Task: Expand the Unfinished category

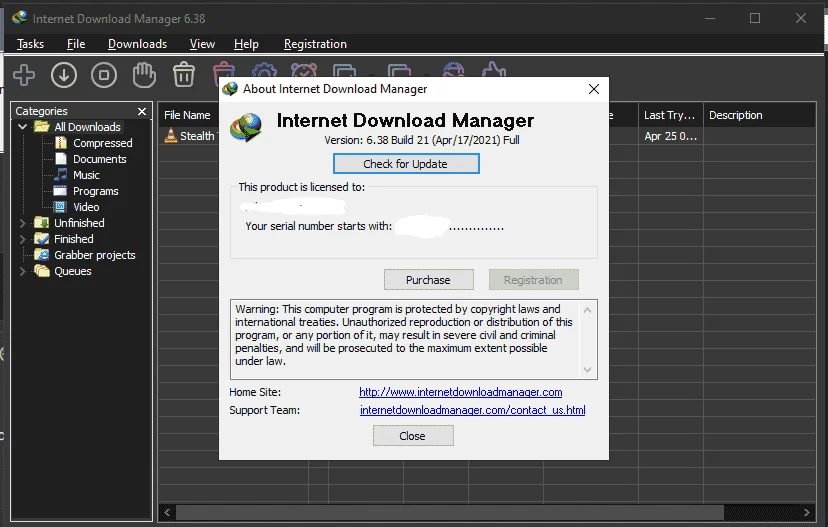Action: pyautogui.click(x=22, y=223)
